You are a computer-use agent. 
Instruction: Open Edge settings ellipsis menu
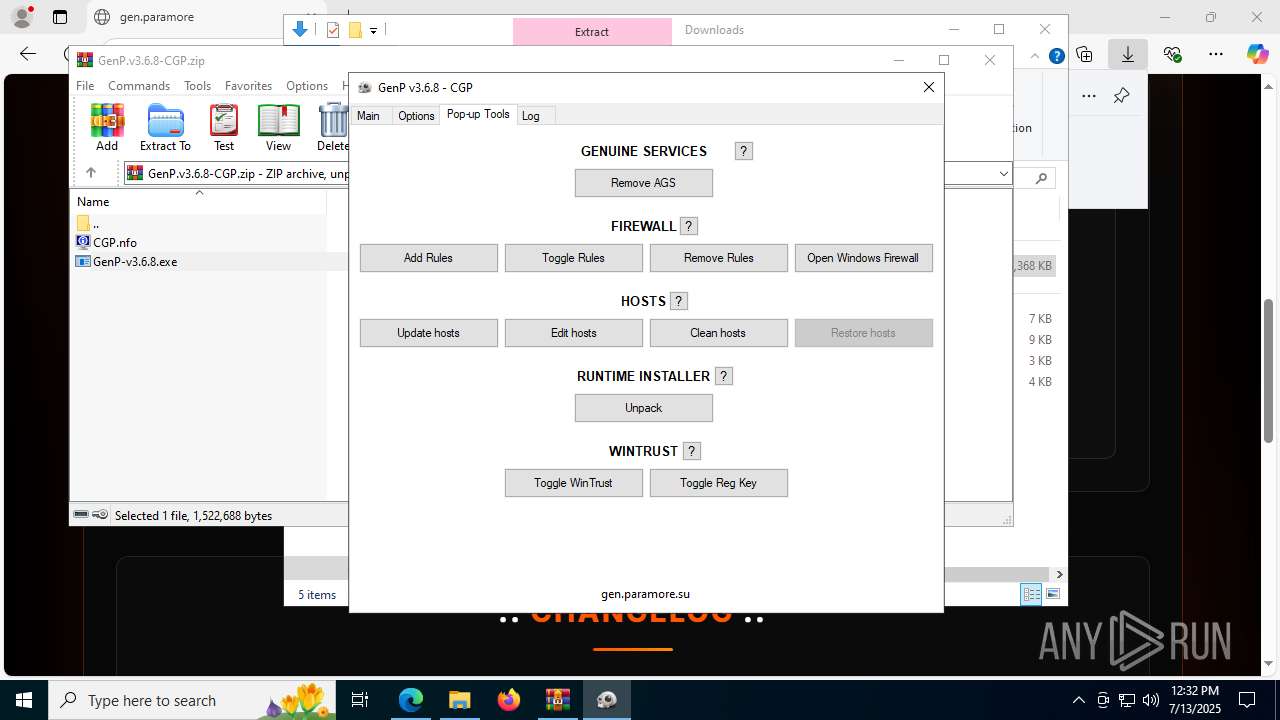(x=1216, y=55)
